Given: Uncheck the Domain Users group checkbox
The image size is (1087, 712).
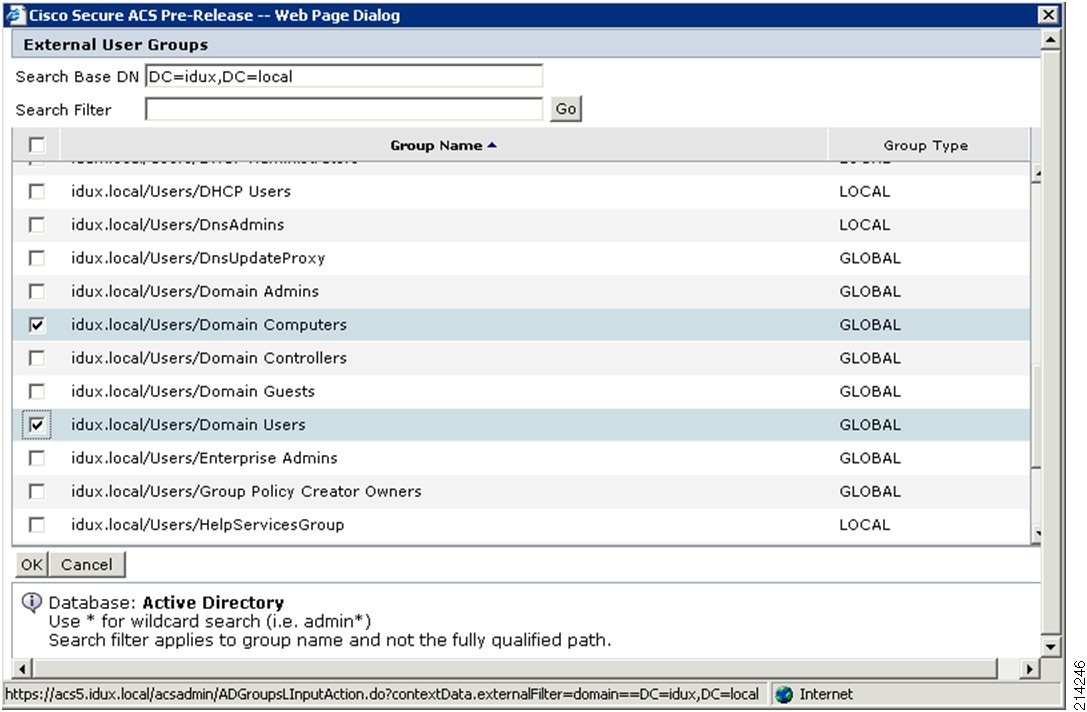Looking at the screenshot, I should 37,424.
